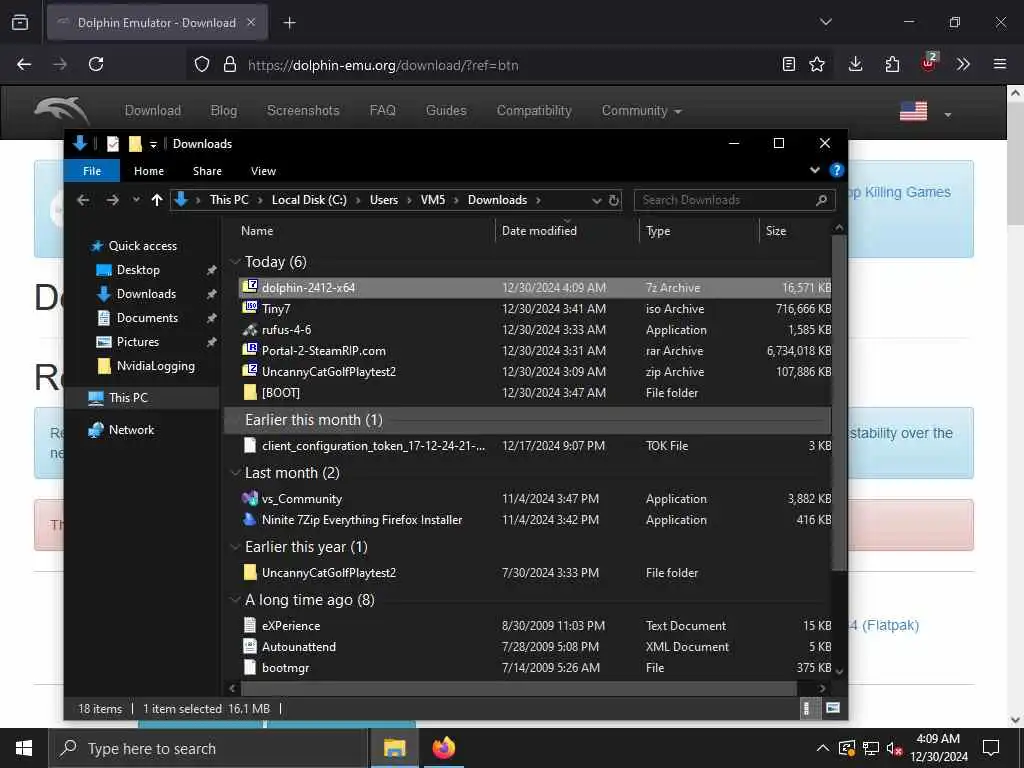The image size is (1024, 768).
Task: Open the Blog link on Dolphin navbar
Action: [x=223, y=111]
